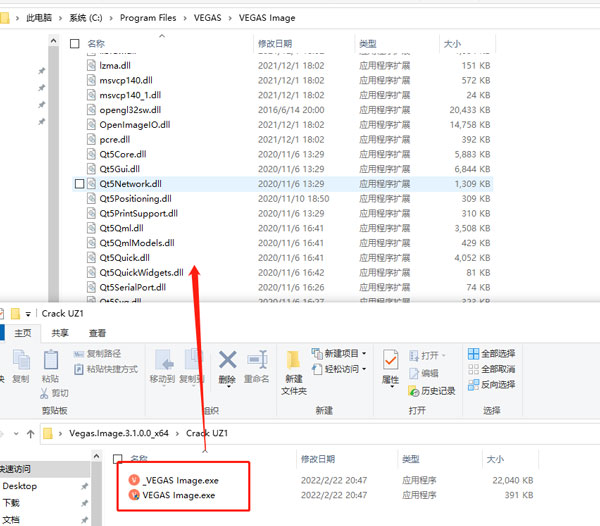The height and width of the screenshot is (526, 600).
Task: Click the Edit button in the Open group
Action: point(424,373)
